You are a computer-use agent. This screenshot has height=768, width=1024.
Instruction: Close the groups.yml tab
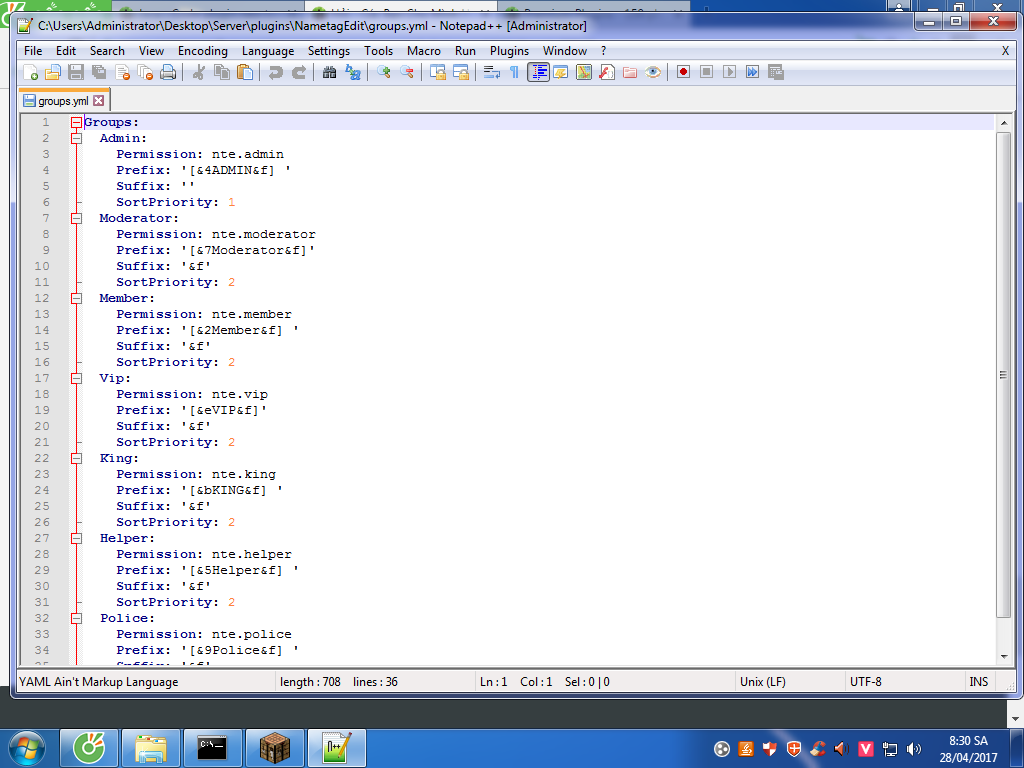pyautogui.click(x=99, y=101)
